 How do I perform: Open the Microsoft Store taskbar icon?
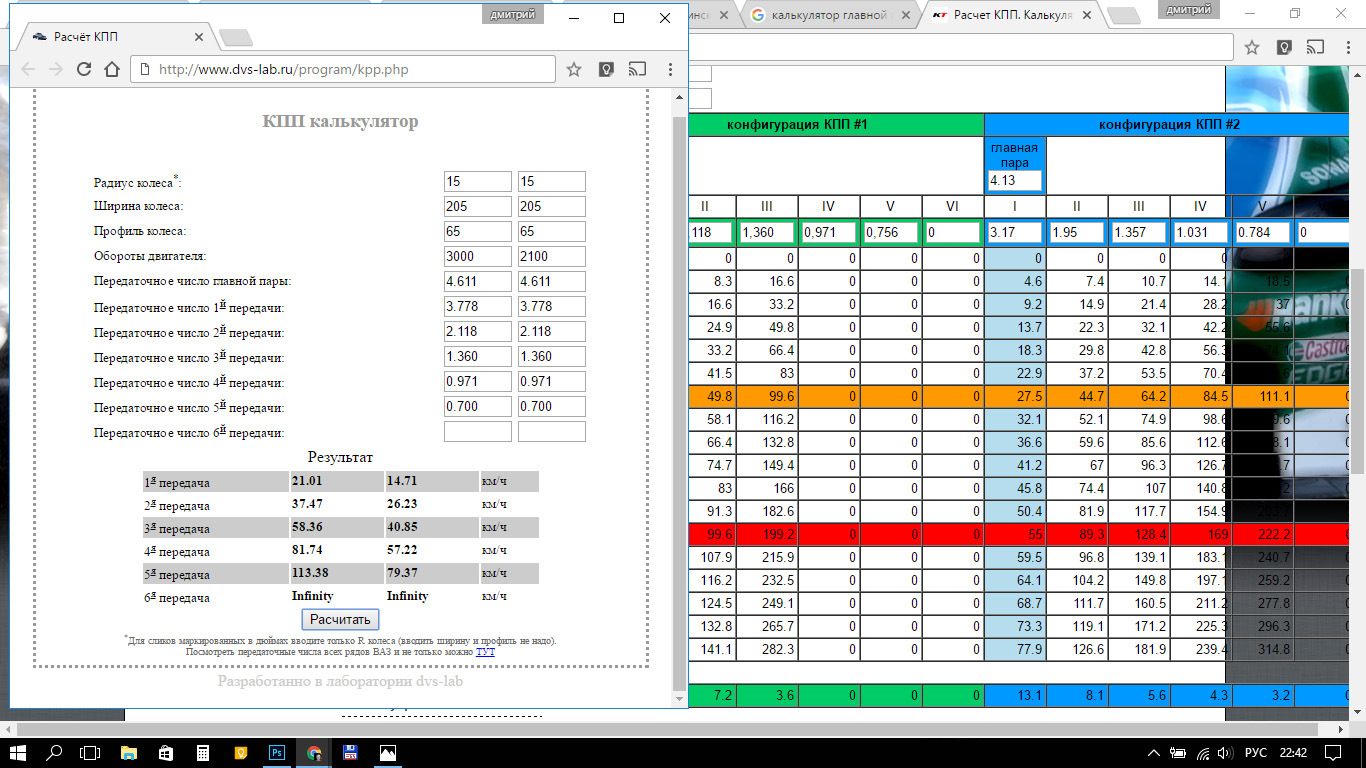click(x=166, y=753)
